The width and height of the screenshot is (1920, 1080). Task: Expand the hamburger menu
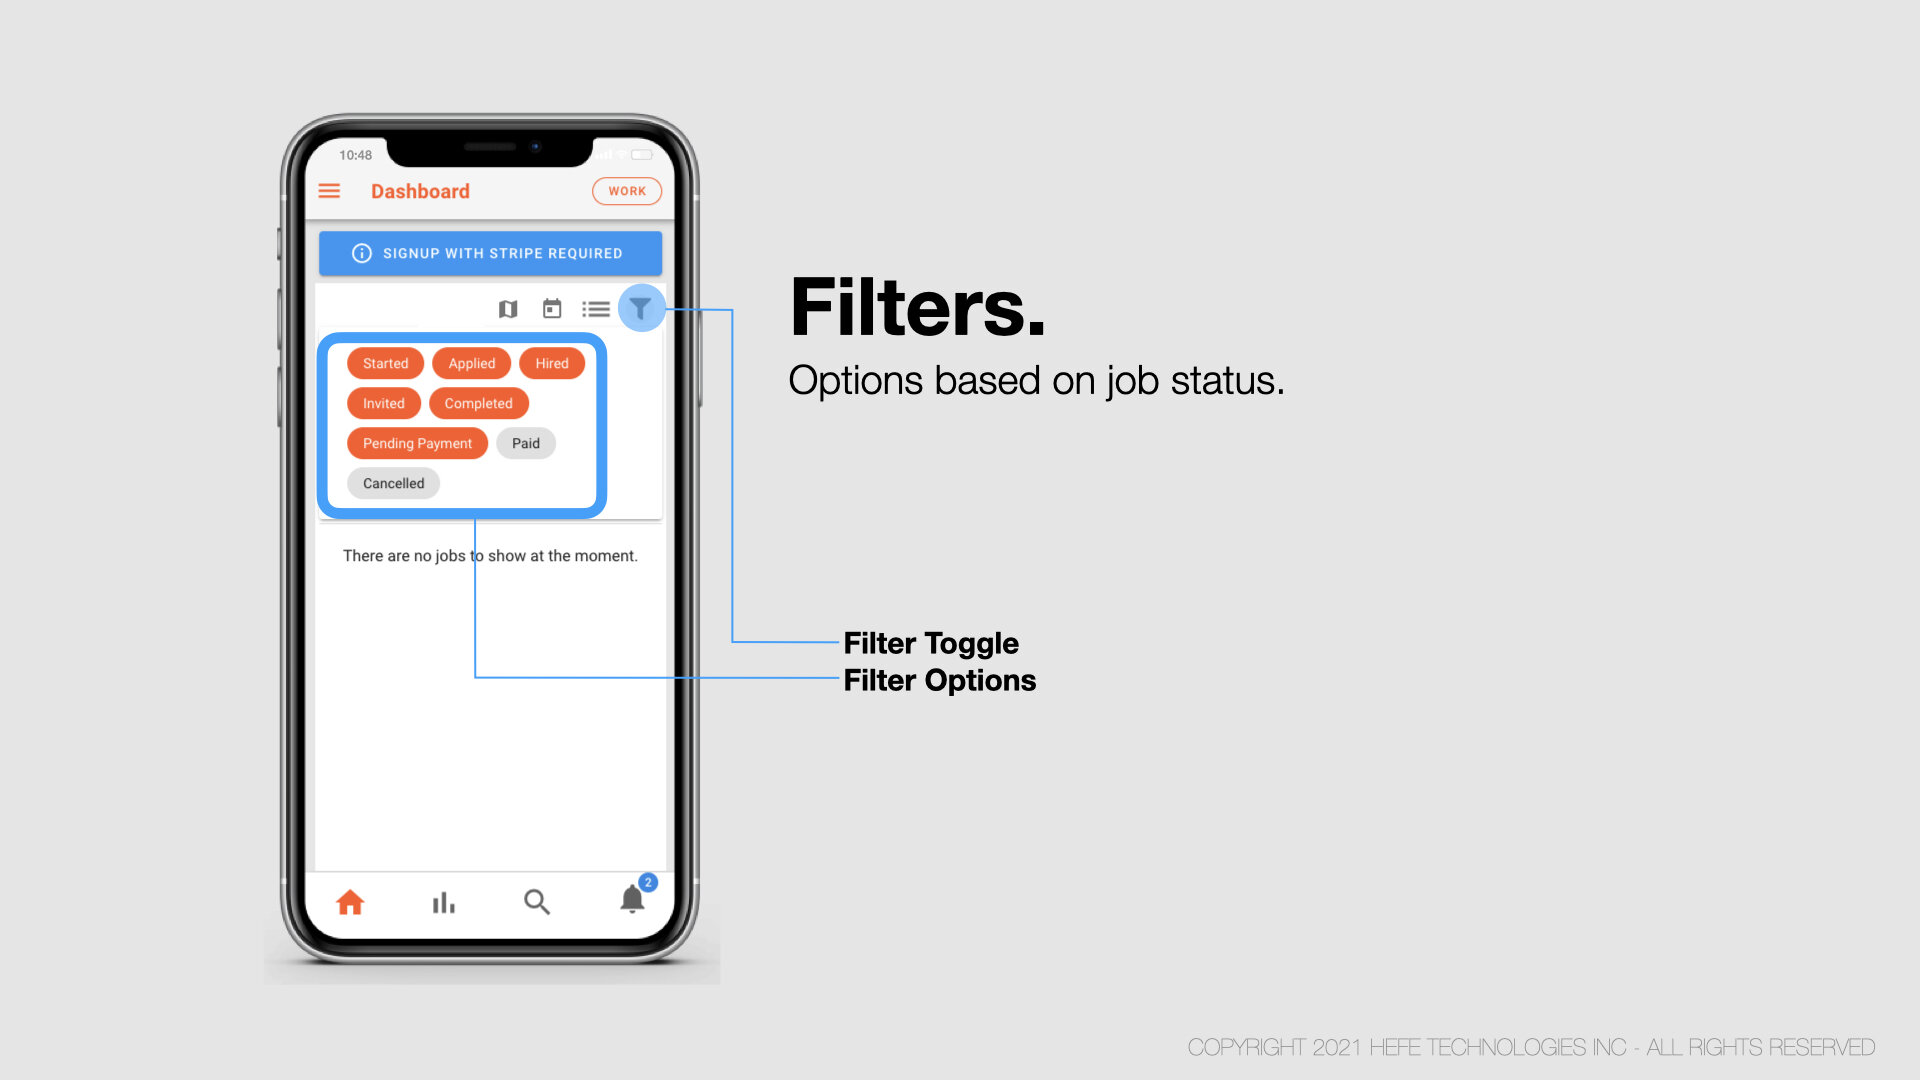coord(331,191)
